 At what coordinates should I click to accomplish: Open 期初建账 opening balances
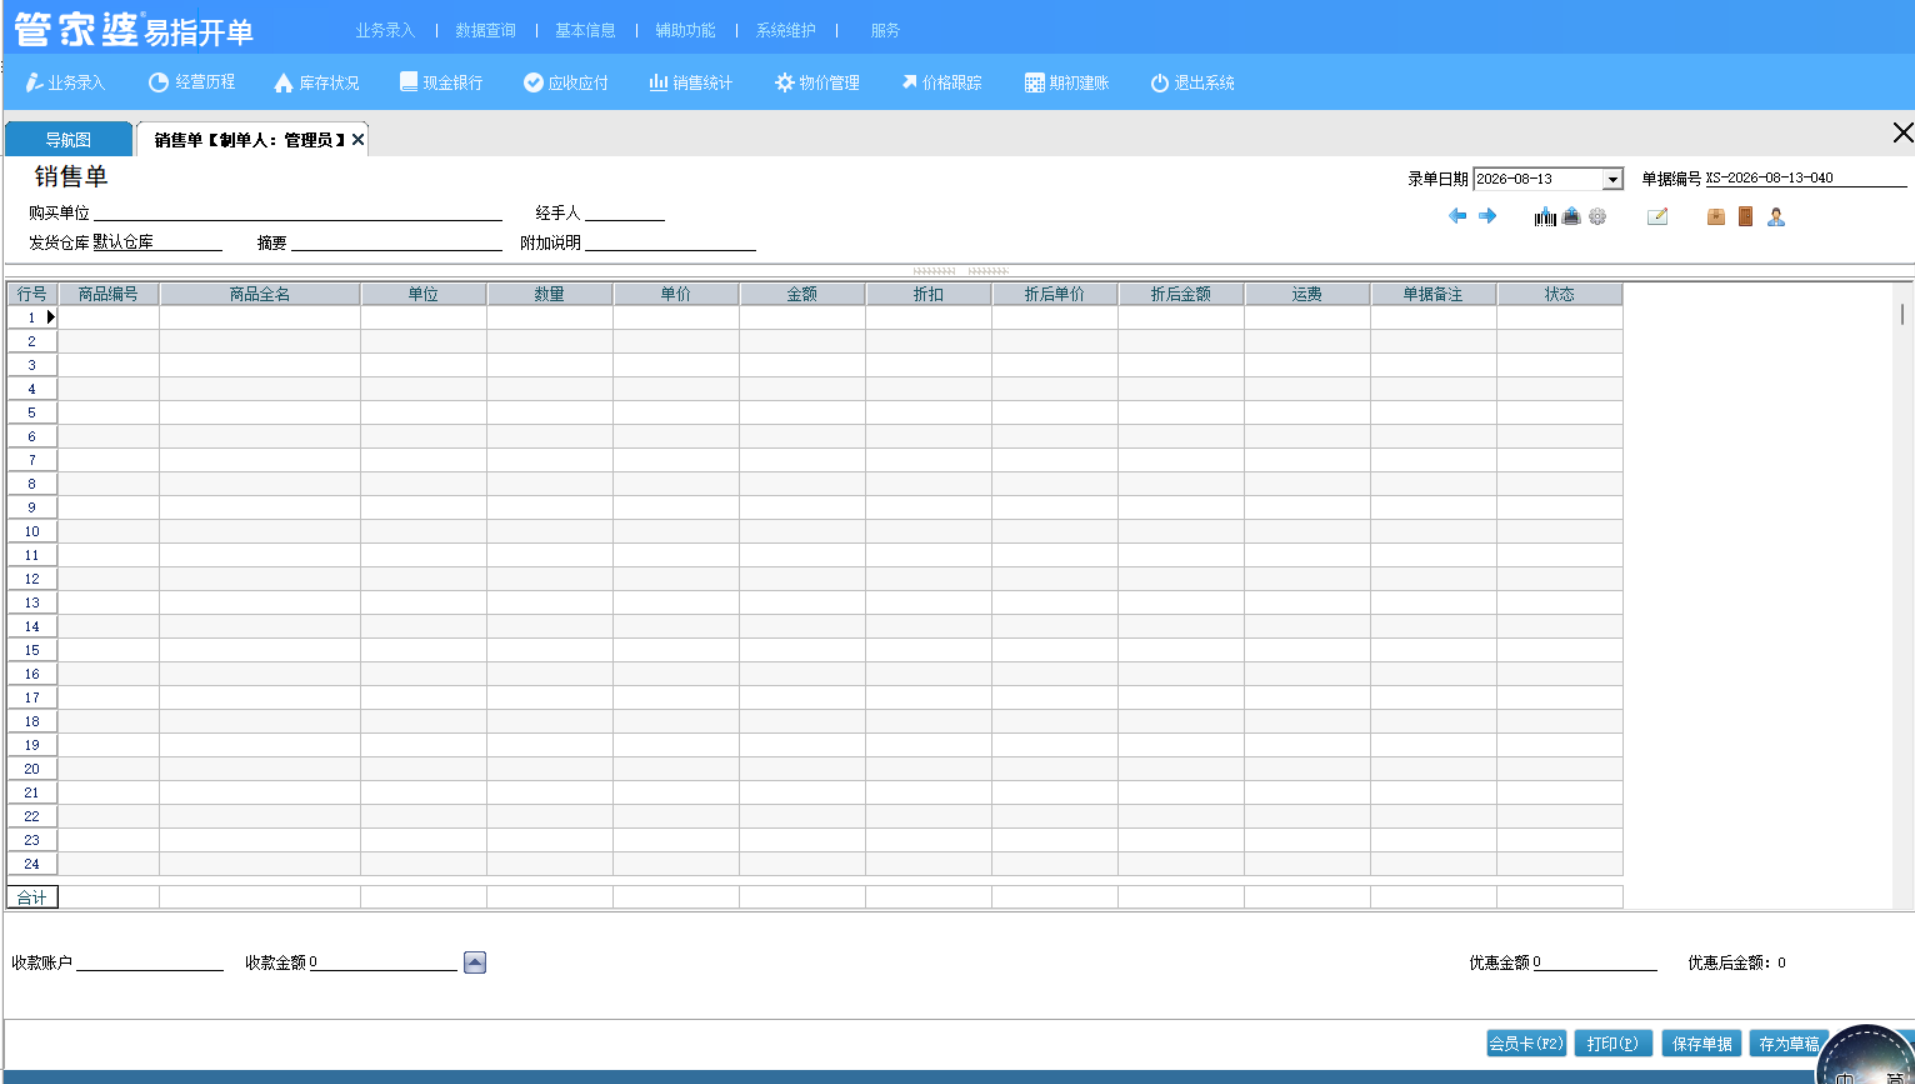click(x=1066, y=83)
